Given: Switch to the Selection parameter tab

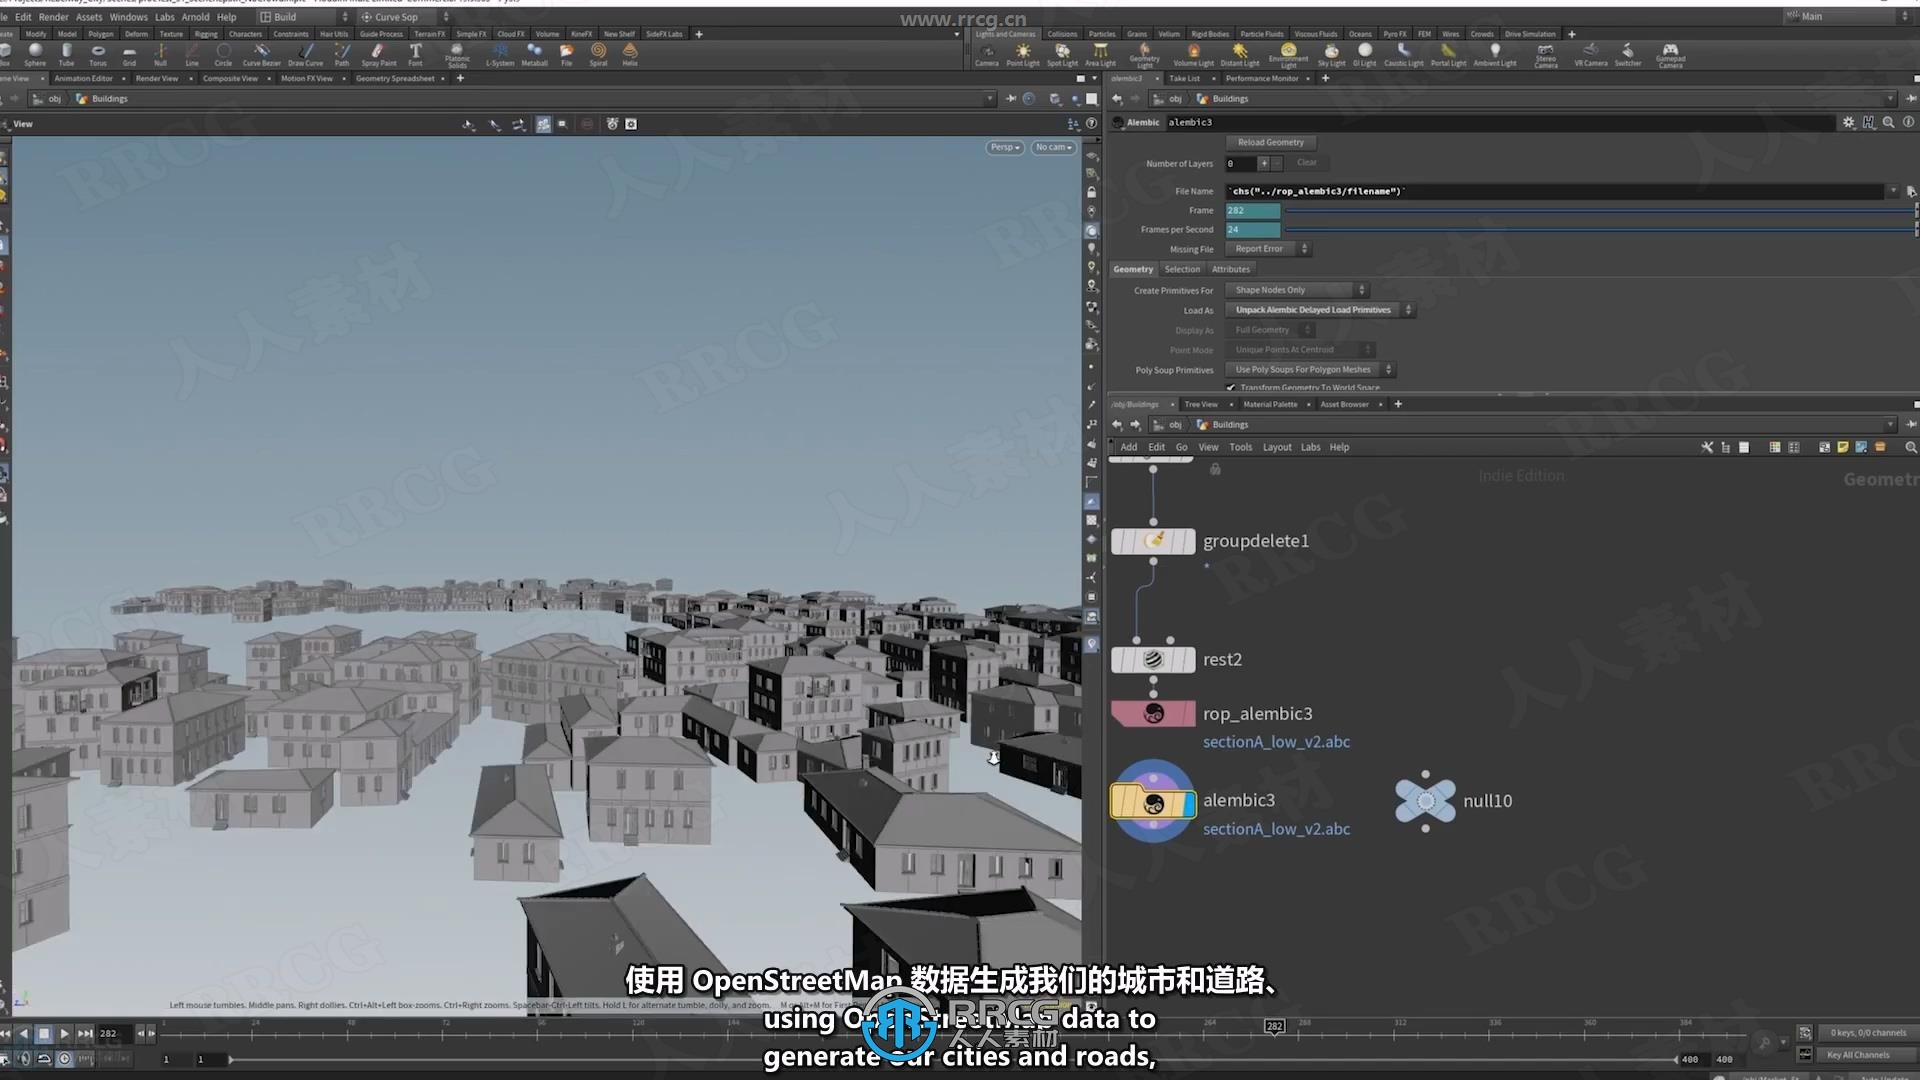Looking at the screenshot, I should click(1182, 269).
